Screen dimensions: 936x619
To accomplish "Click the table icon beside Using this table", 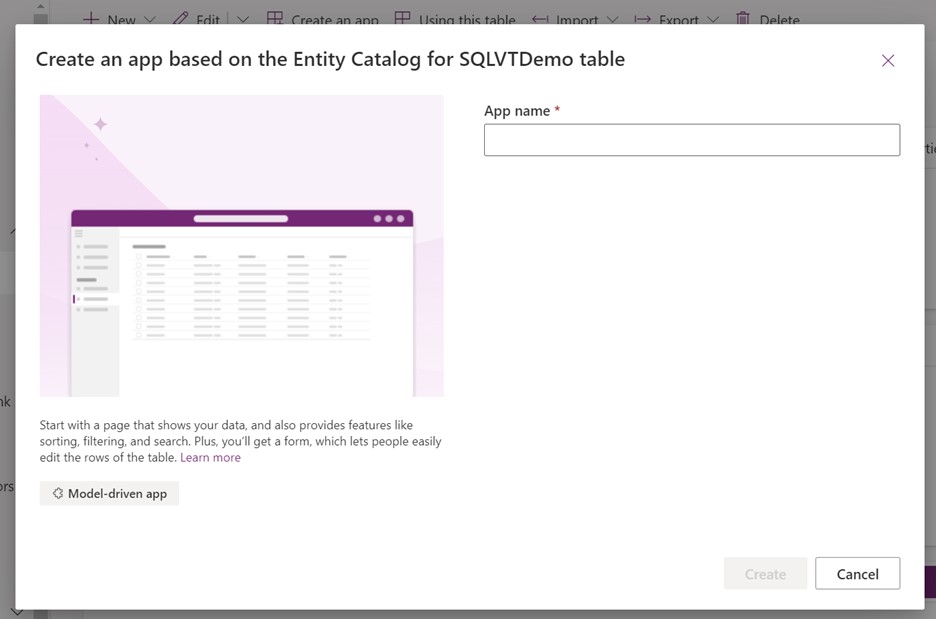I will [x=401, y=17].
